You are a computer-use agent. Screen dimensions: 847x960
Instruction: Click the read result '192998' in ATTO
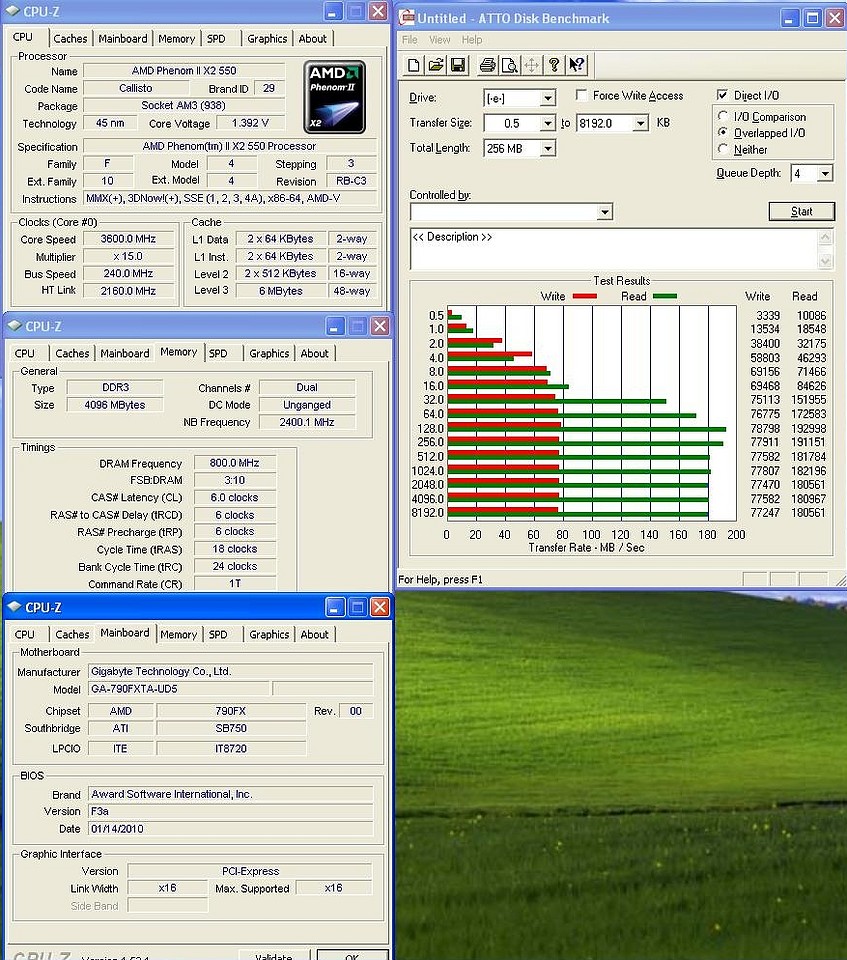coord(808,428)
